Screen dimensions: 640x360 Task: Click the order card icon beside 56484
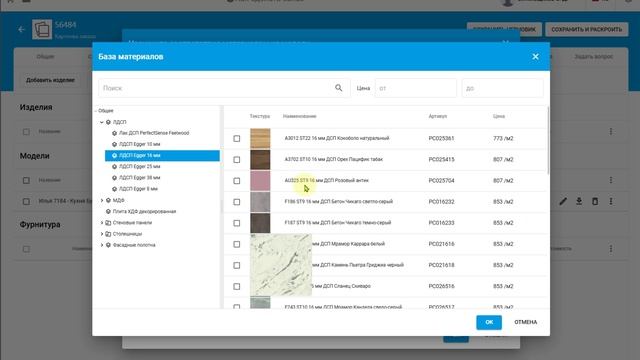point(42,29)
